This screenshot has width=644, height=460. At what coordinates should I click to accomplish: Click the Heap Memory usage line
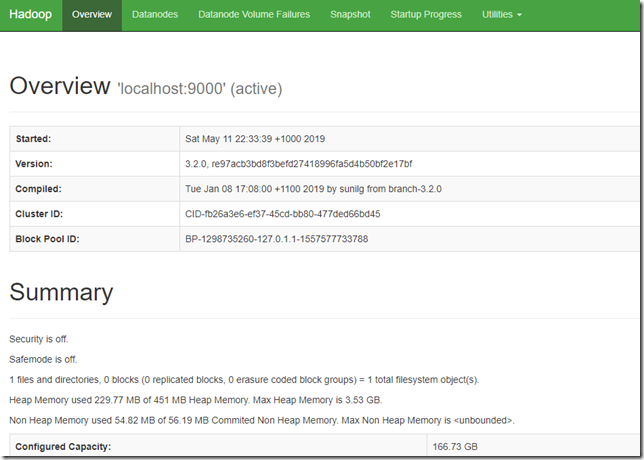tap(196, 400)
